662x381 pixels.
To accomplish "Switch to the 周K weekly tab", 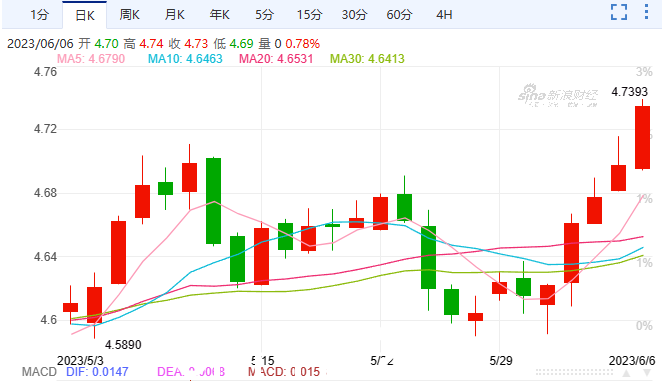I will (129, 15).
